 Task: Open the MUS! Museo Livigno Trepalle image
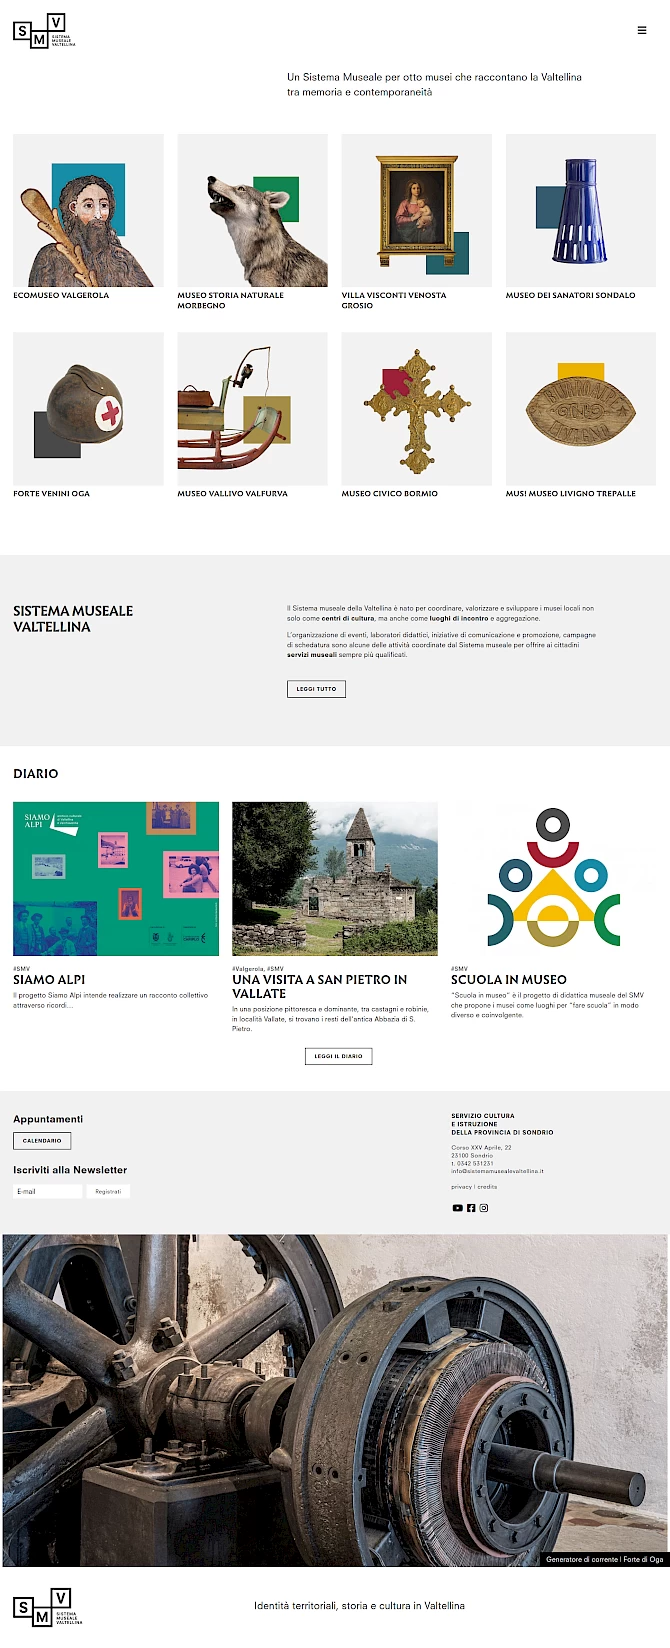(x=581, y=409)
